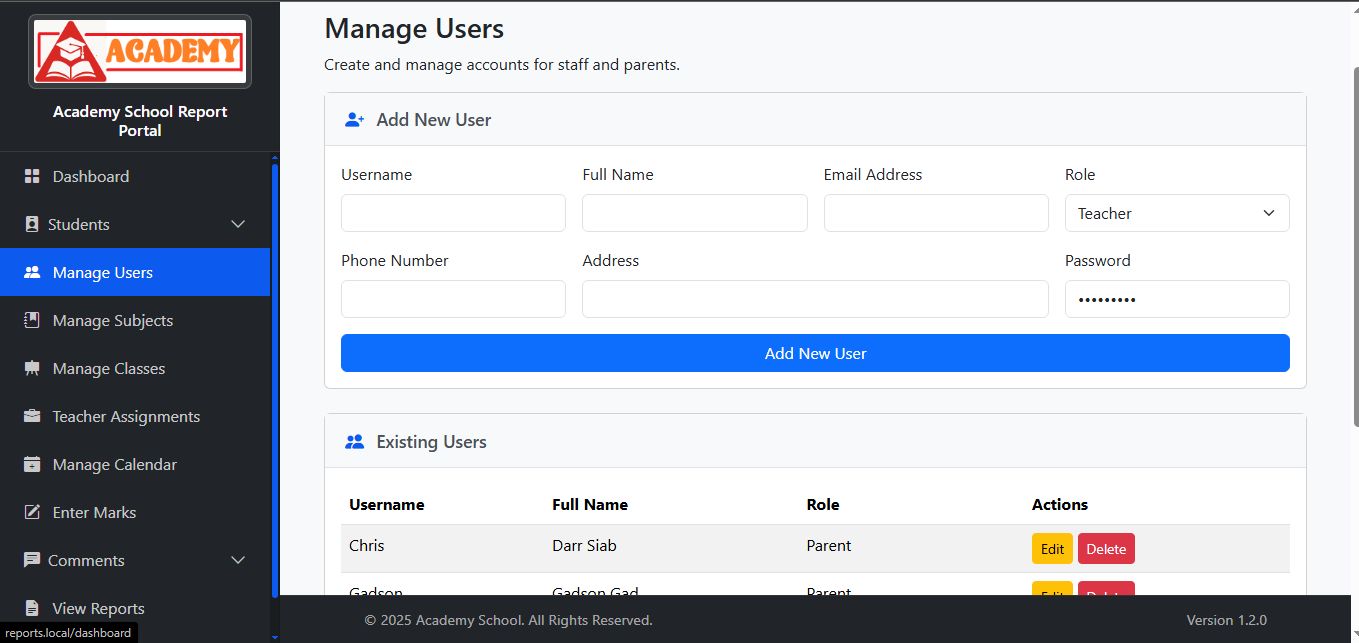This screenshot has width=1359, height=643.
Task: Click the Academy logo image
Action: pyautogui.click(x=140, y=51)
